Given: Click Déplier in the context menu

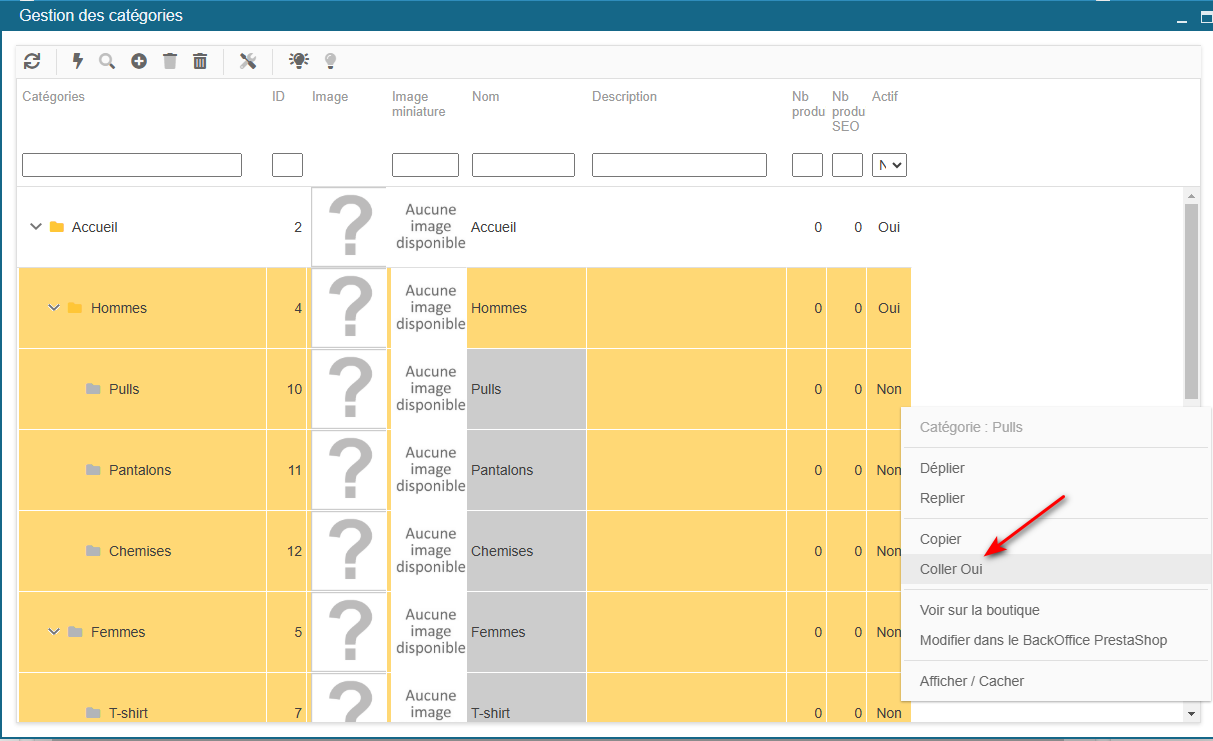Looking at the screenshot, I should click(942, 468).
